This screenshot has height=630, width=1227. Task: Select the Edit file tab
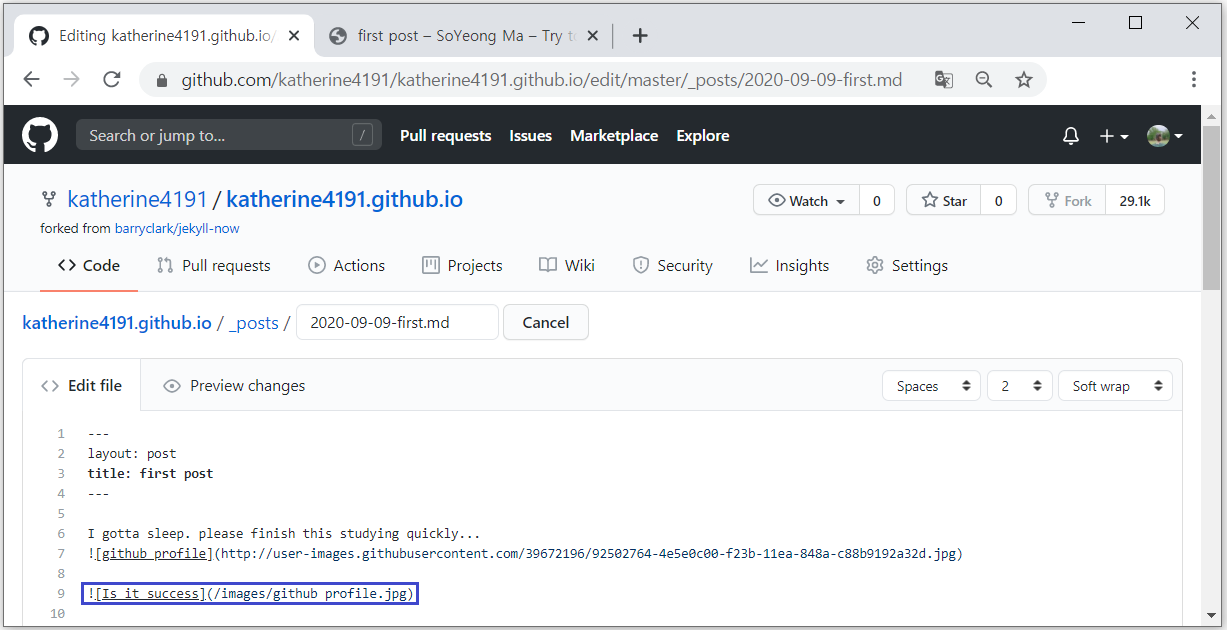(x=82, y=385)
